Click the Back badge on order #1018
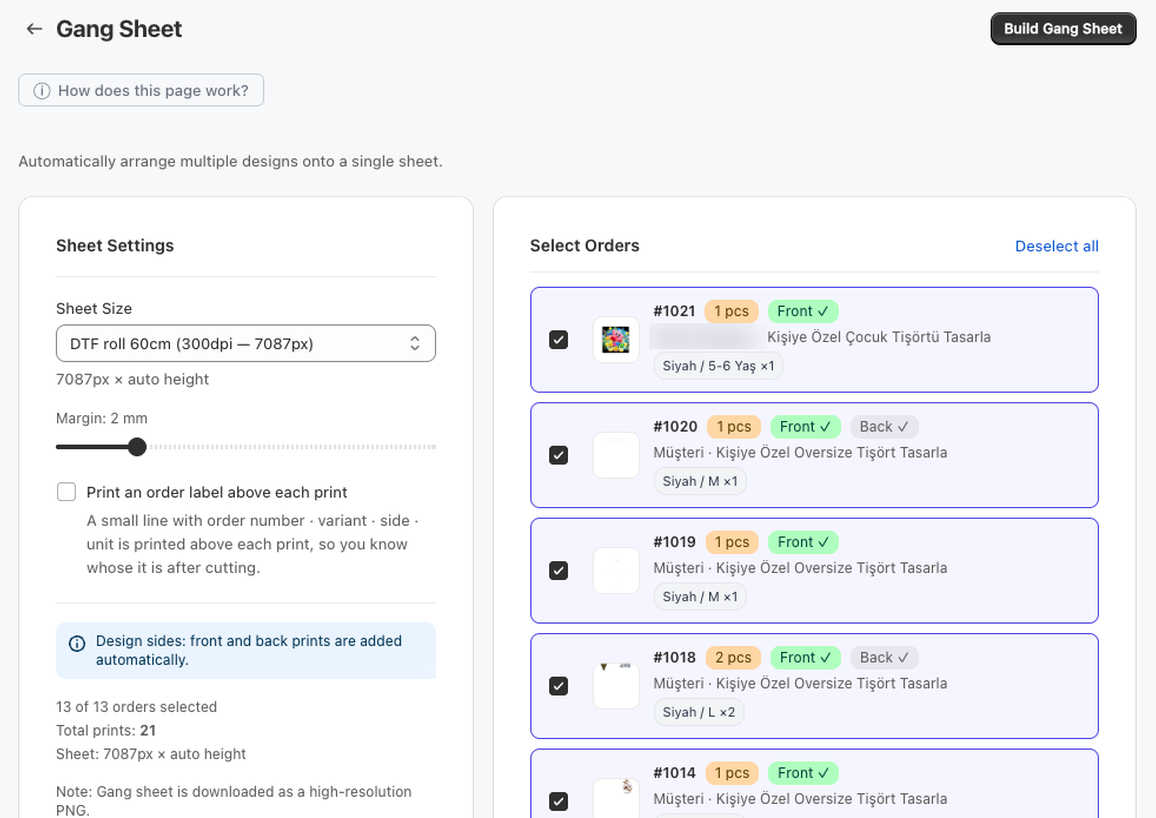 tap(884, 657)
